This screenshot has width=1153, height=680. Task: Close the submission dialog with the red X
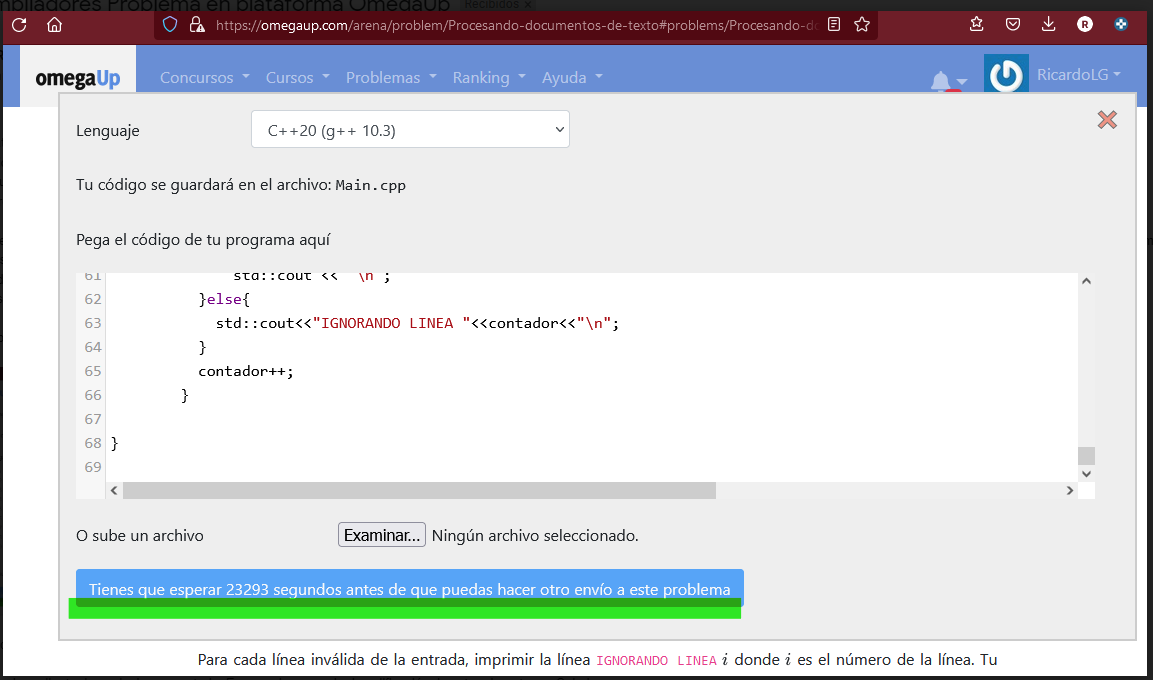1107,119
